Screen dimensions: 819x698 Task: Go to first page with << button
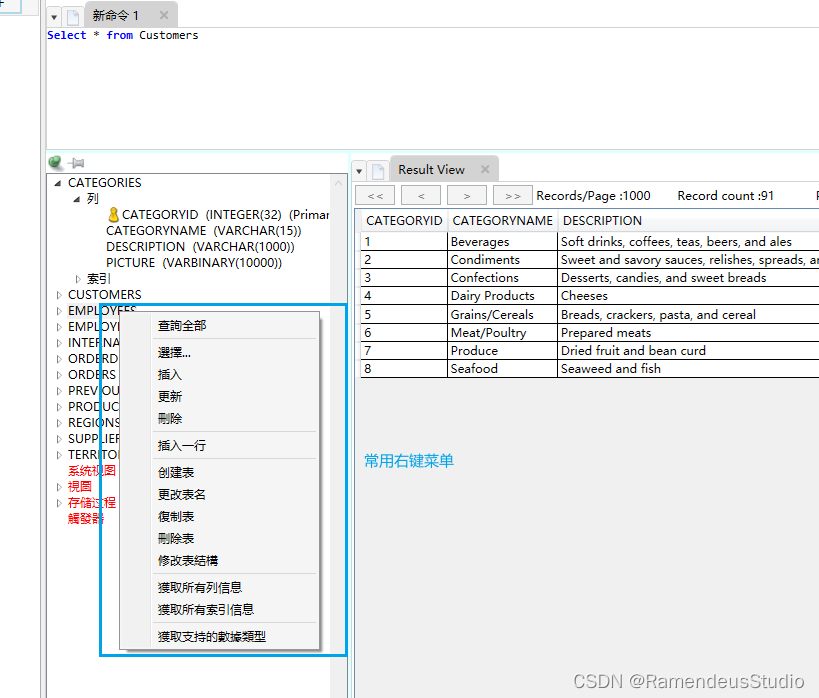point(375,196)
